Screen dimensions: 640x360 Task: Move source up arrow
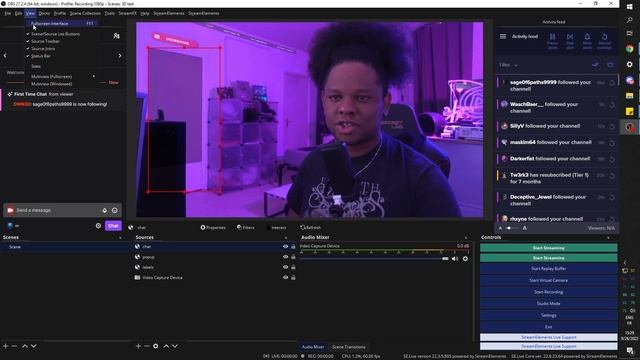click(166, 346)
